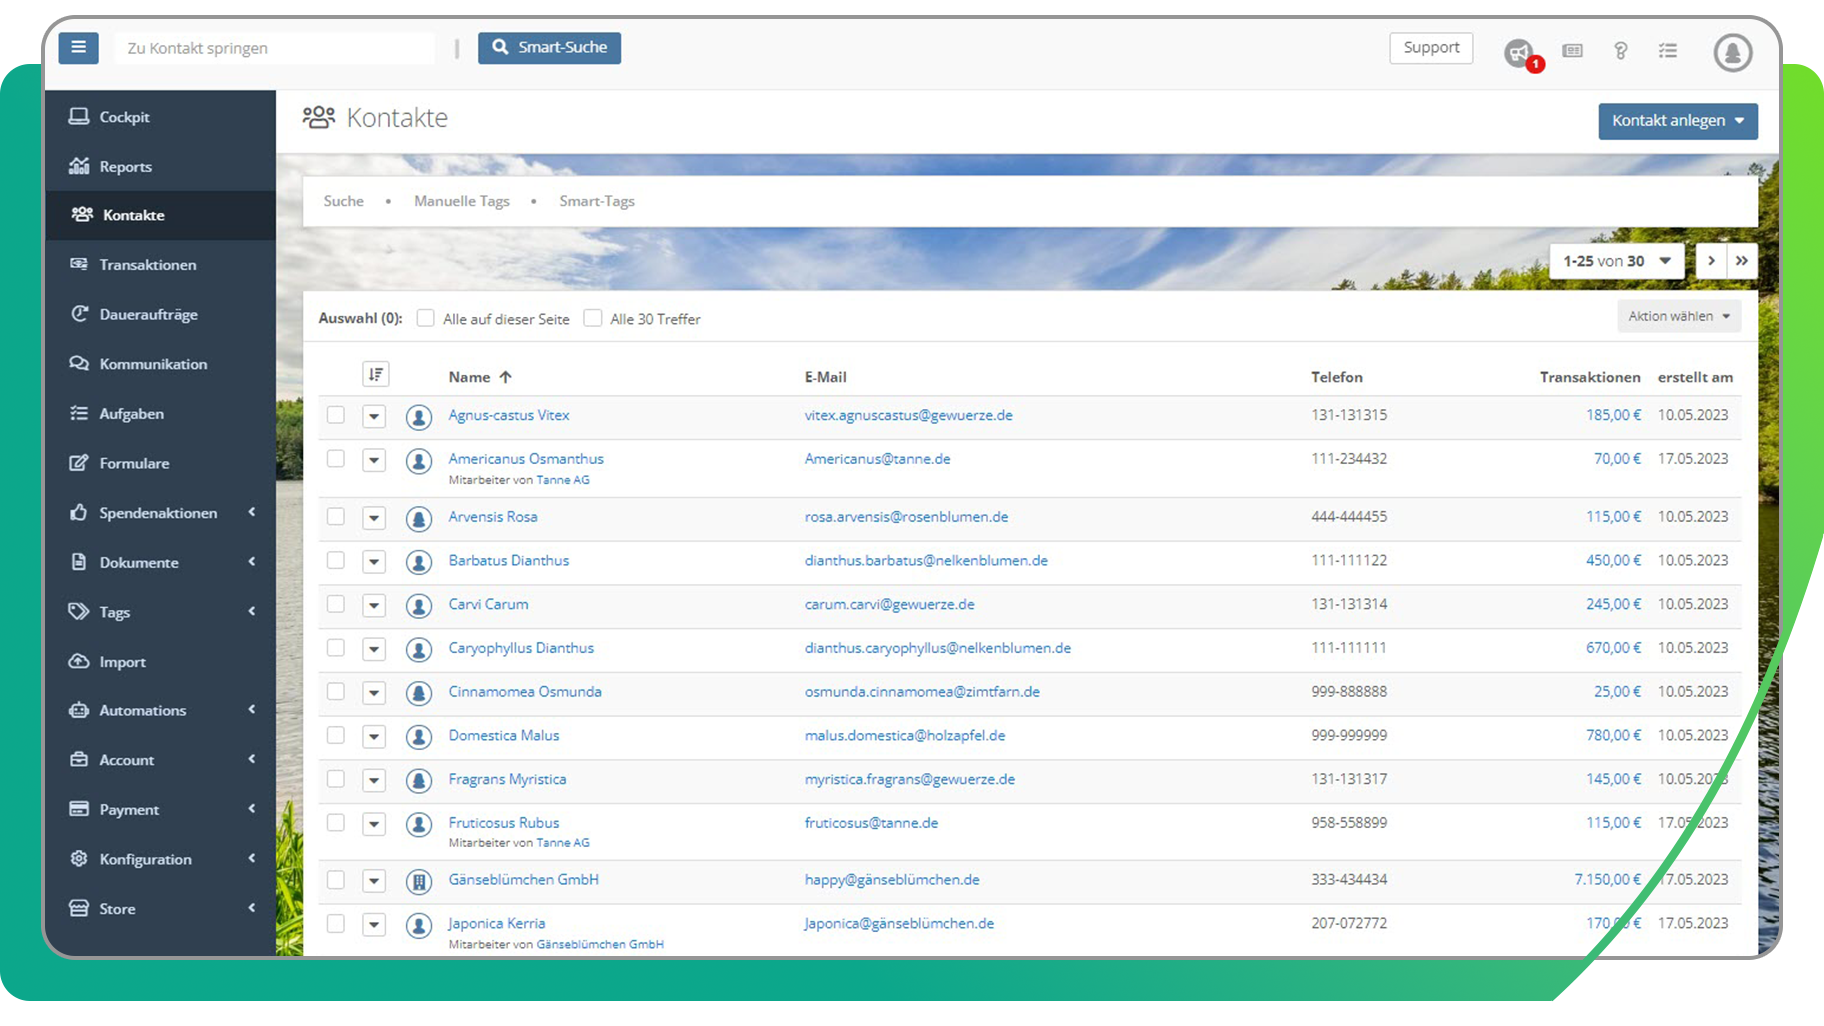Click the Kontakt anlegen button
Image resolution: width=1824 pixels, height=1026 pixels.
coord(1677,121)
